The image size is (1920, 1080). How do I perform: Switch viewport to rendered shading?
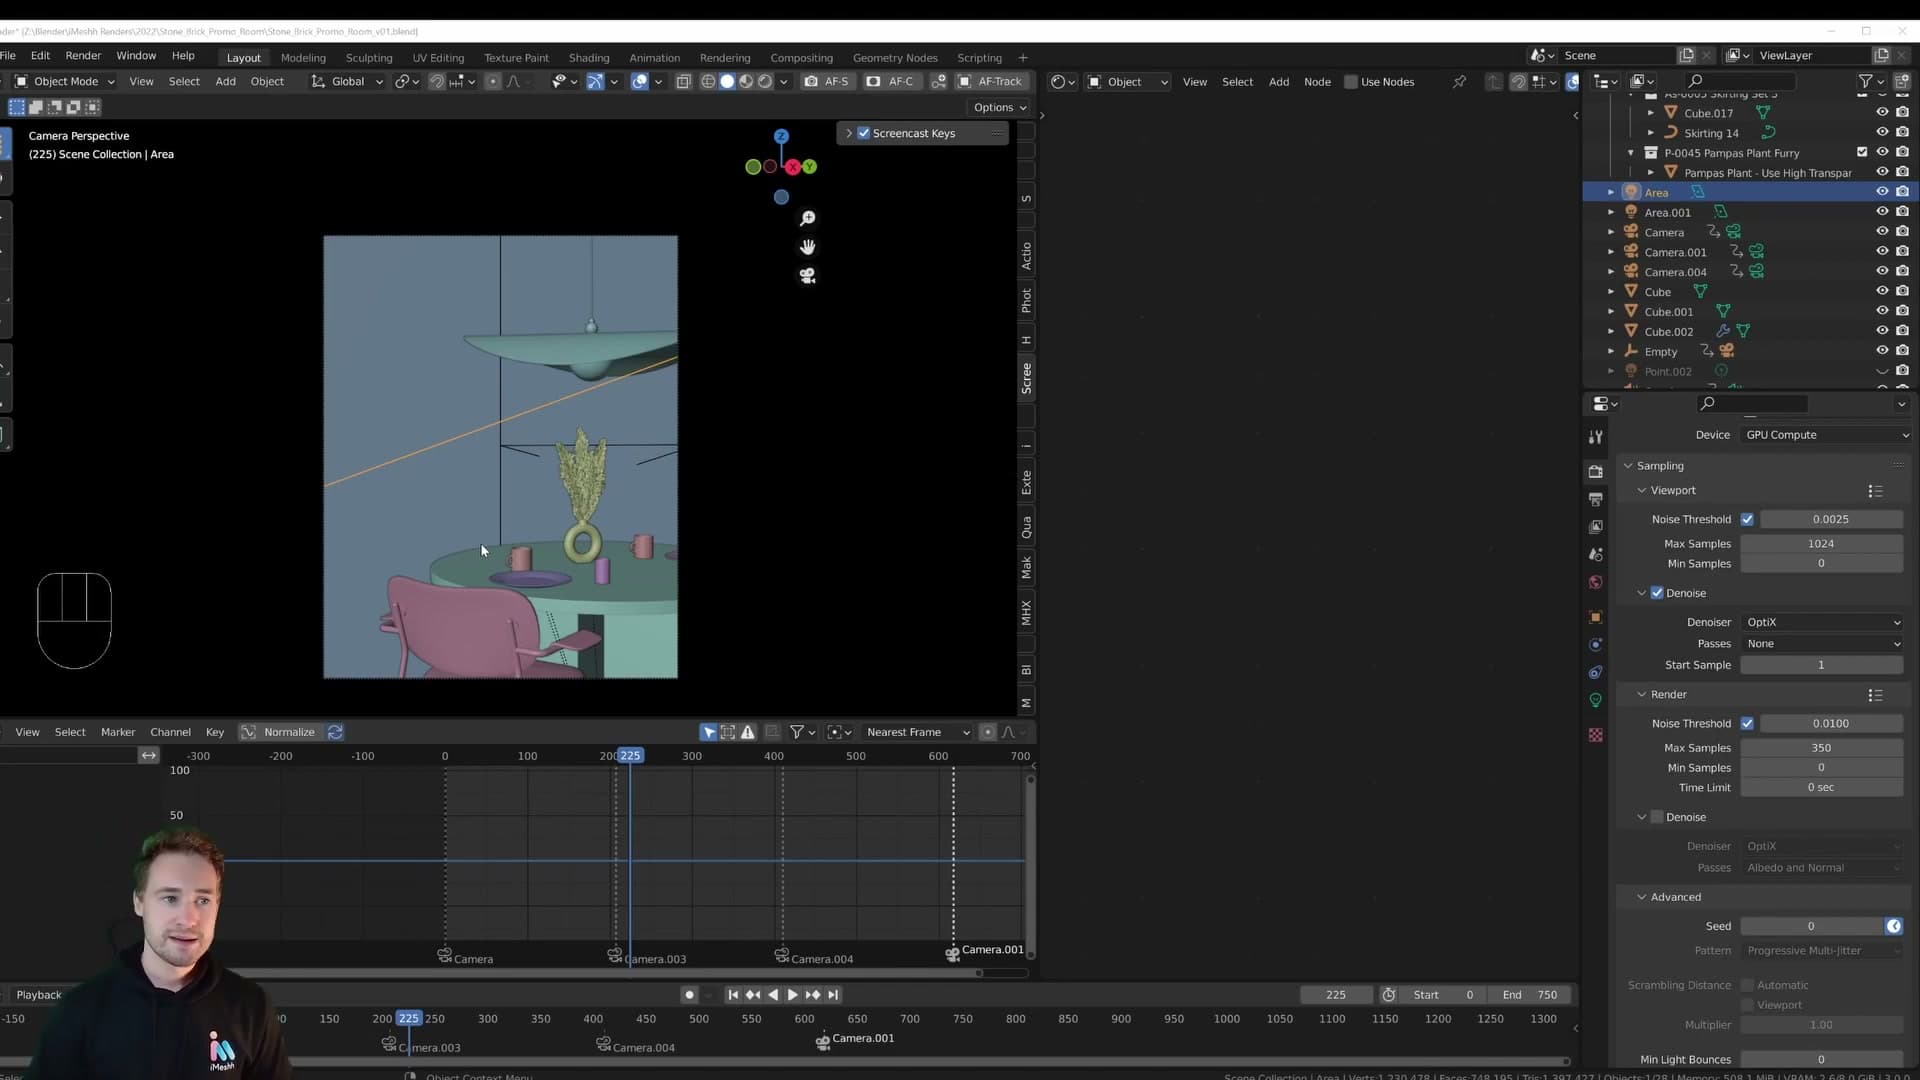(x=765, y=81)
